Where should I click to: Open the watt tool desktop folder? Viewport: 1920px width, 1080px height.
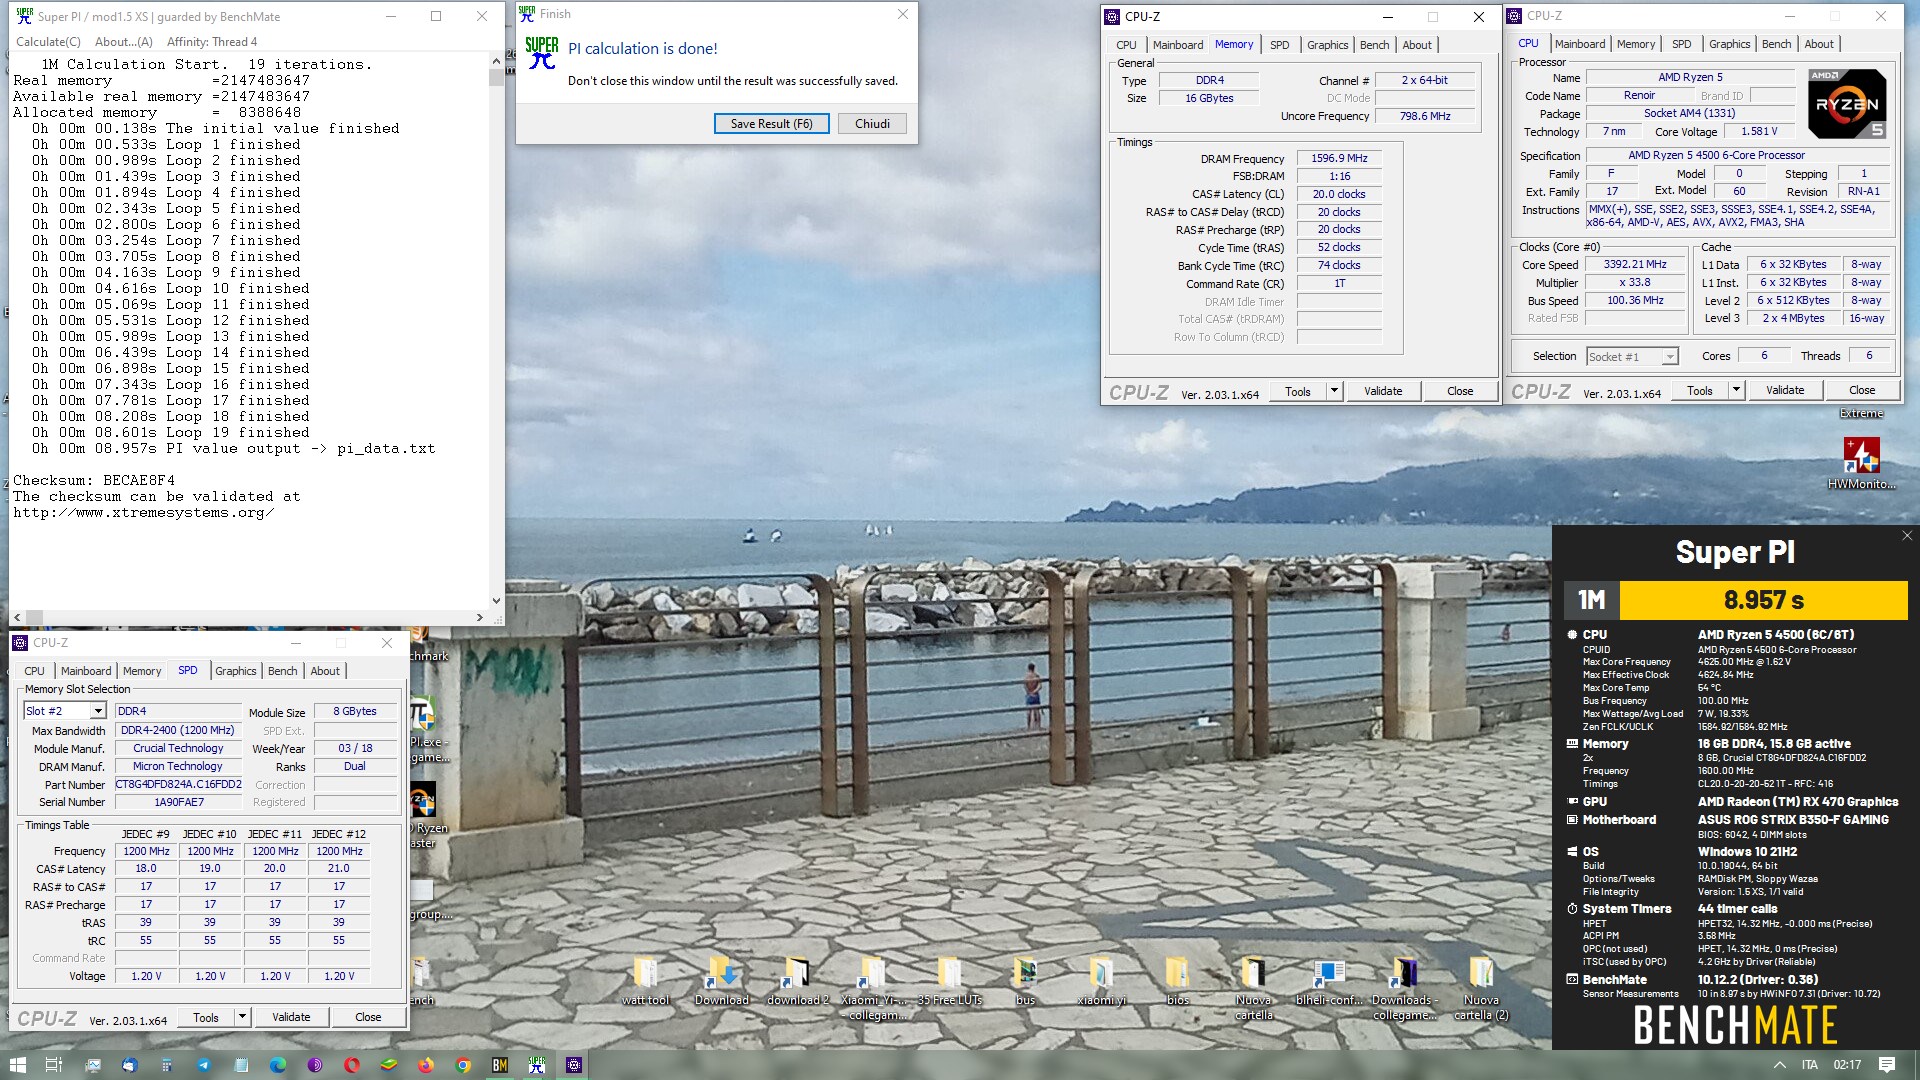(645, 981)
